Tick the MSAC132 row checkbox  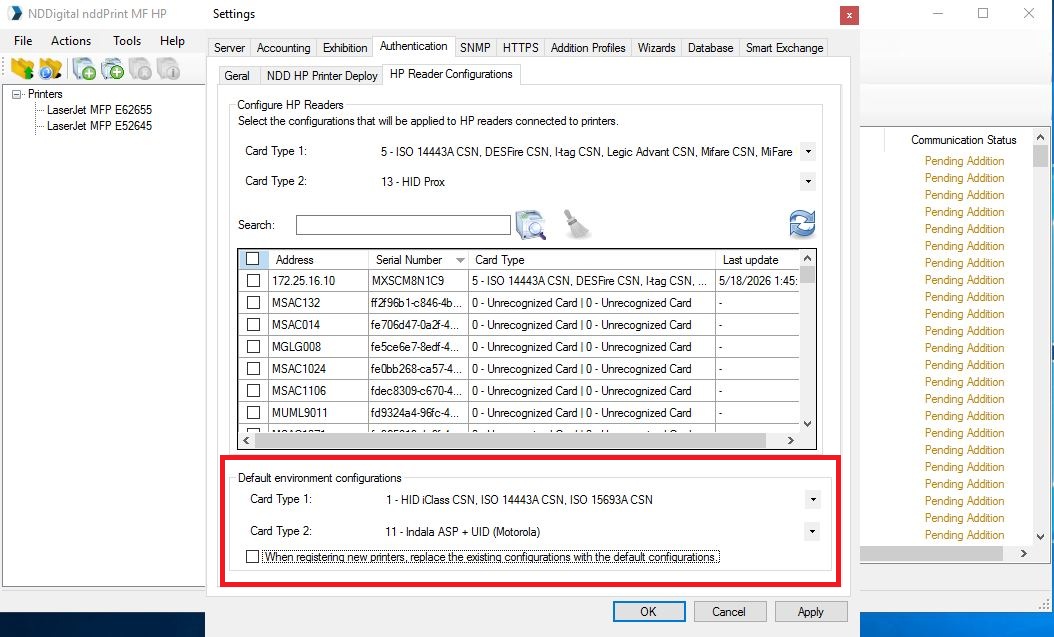click(x=253, y=302)
